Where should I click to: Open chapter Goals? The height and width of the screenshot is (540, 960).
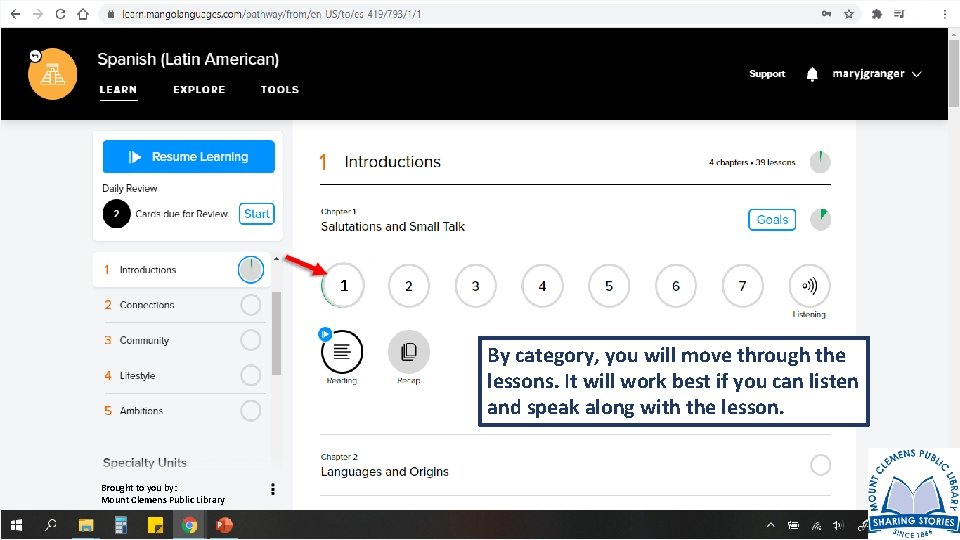pyautogui.click(x=772, y=220)
